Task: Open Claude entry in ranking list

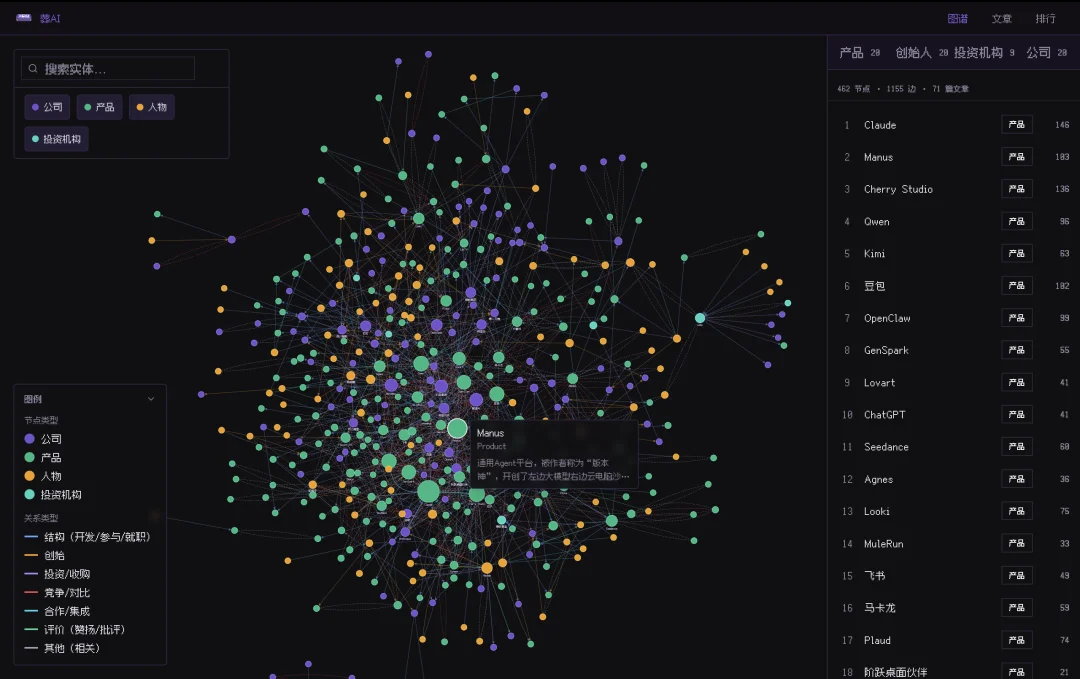Action: coord(880,125)
